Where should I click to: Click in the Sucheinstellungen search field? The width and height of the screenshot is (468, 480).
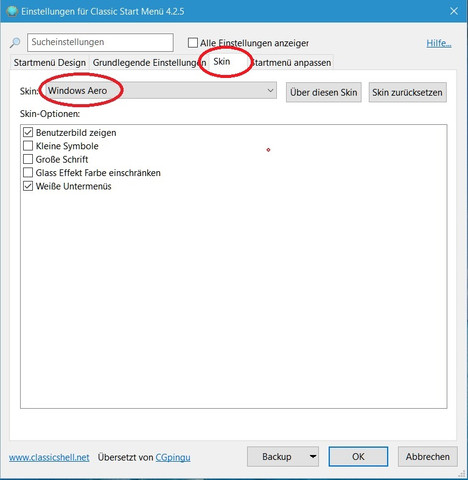pos(100,42)
